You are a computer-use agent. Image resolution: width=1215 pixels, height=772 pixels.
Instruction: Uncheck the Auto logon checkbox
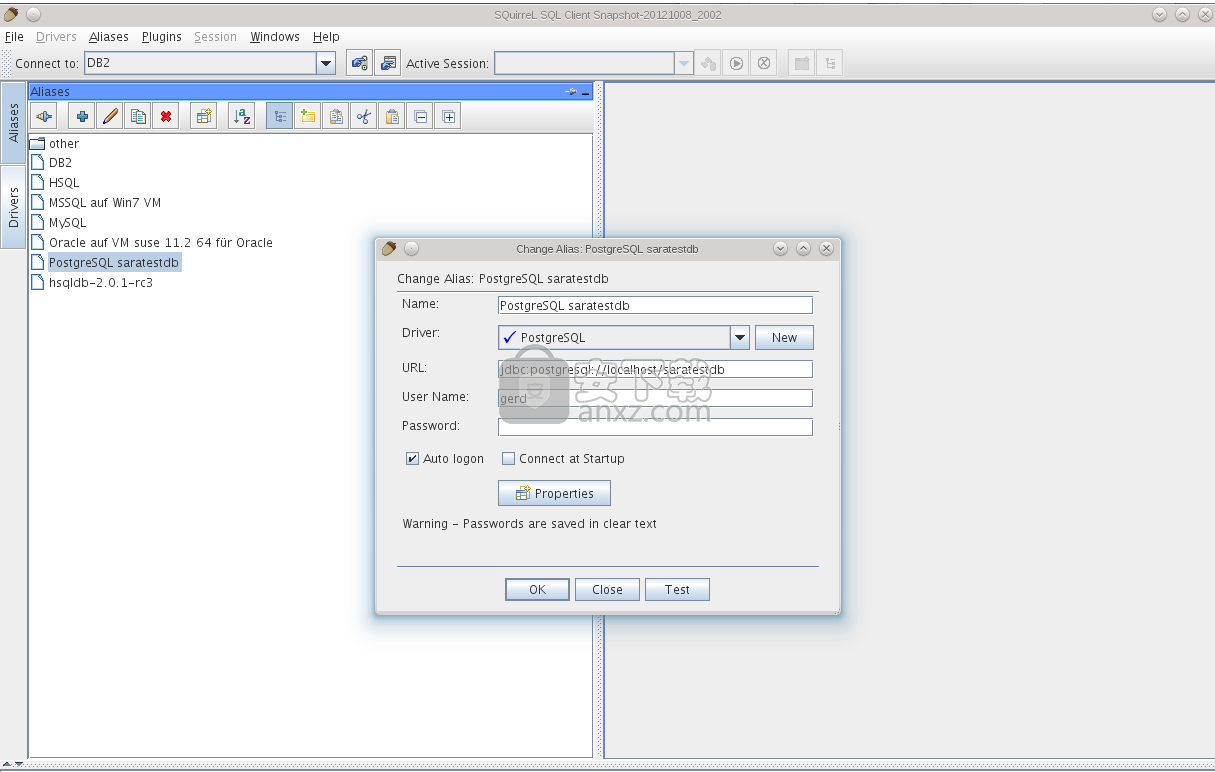click(412, 459)
